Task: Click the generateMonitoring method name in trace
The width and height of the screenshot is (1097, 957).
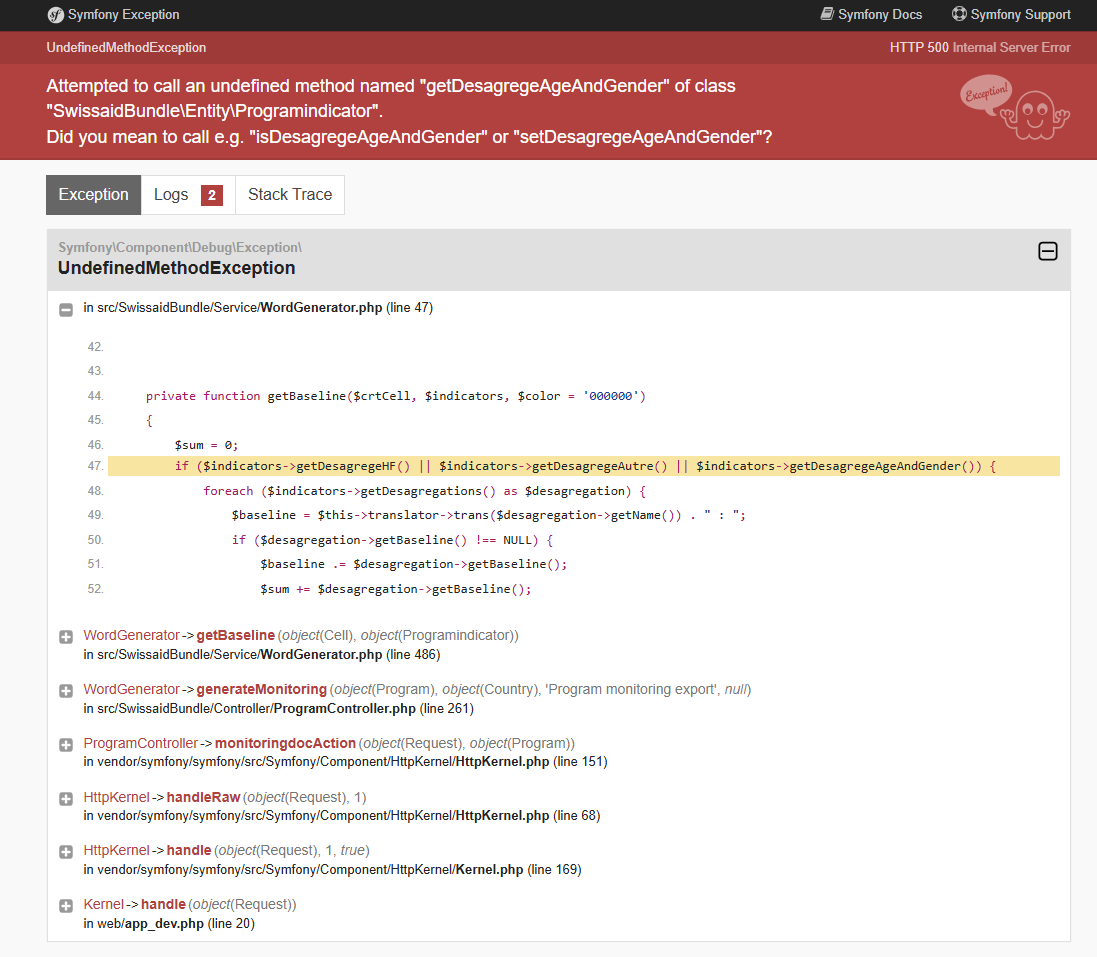Action: (x=261, y=689)
